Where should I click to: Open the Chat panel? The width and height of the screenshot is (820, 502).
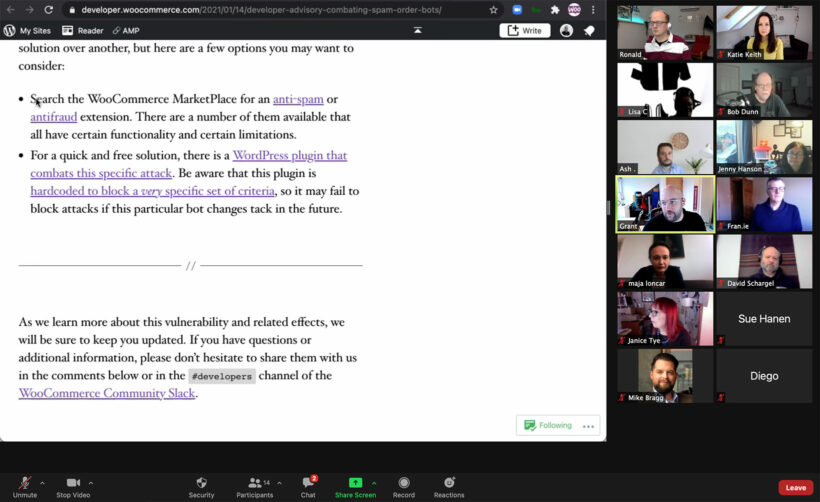tap(308, 484)
